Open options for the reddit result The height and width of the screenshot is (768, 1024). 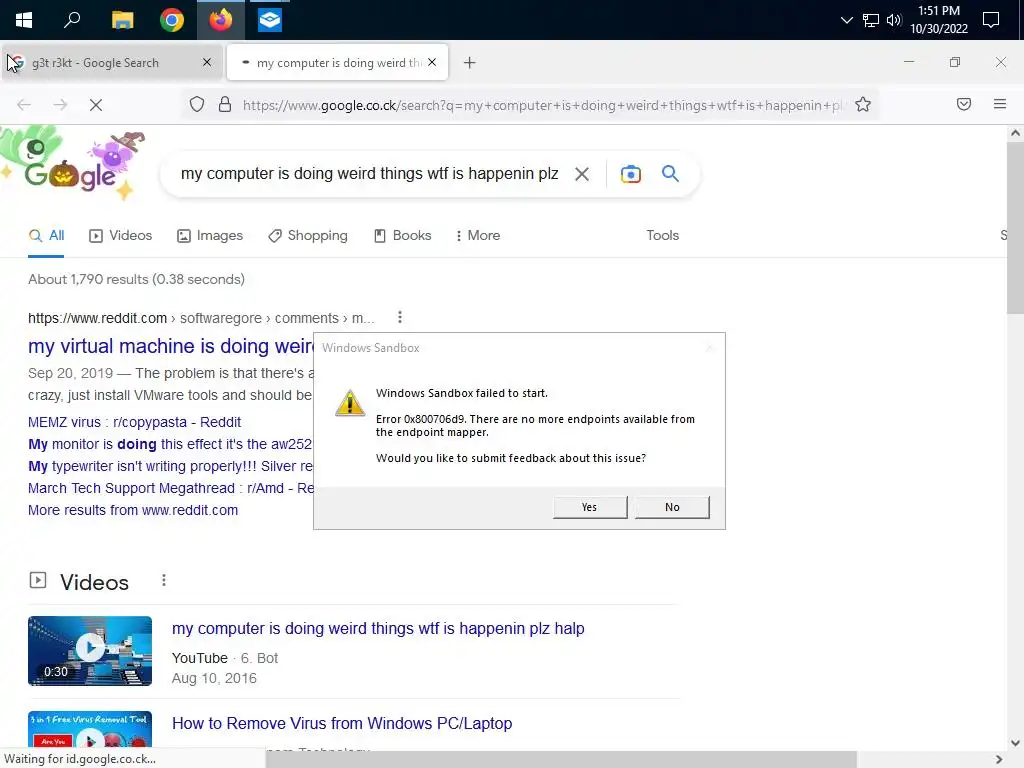point(400,318)
